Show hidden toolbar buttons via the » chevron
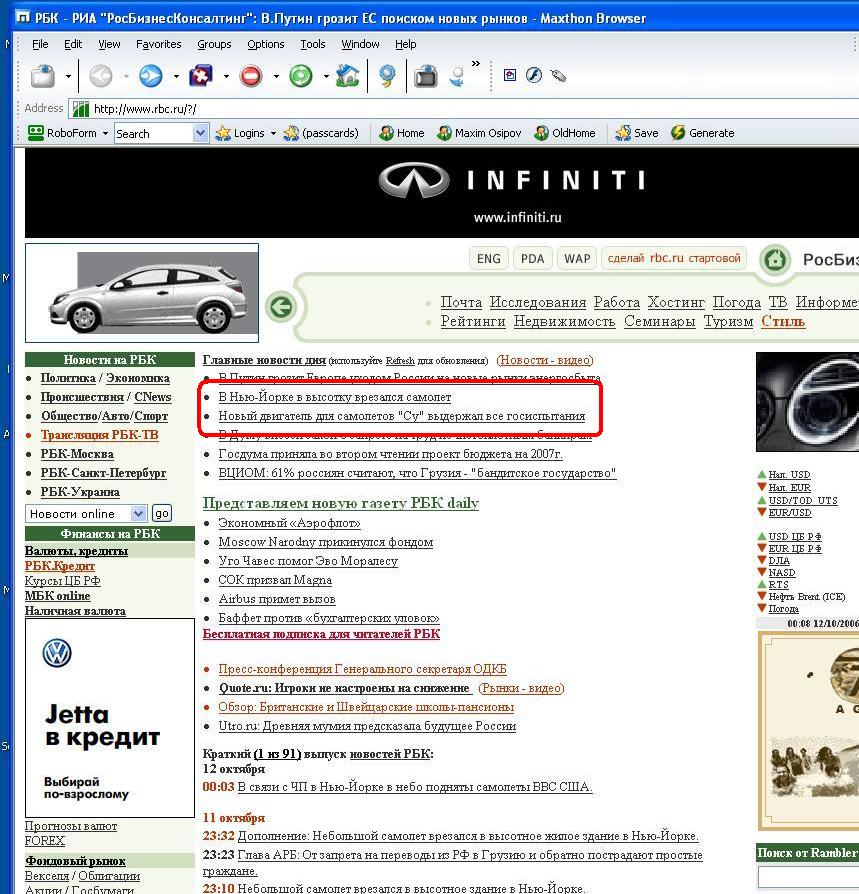The width and height of the screenshot is (859, 894). [x=476, y=63]
